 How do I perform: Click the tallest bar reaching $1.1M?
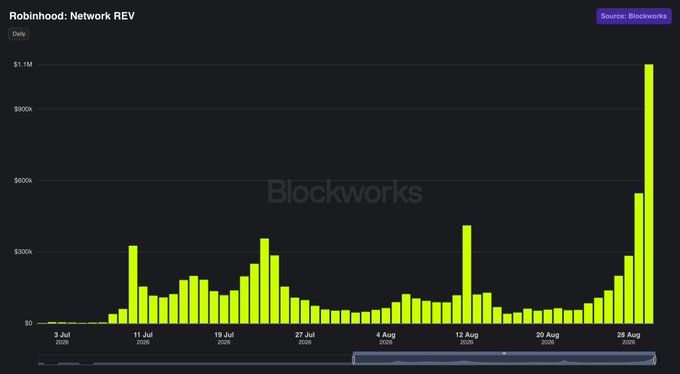pyautogui.click(x=649, y=194)
